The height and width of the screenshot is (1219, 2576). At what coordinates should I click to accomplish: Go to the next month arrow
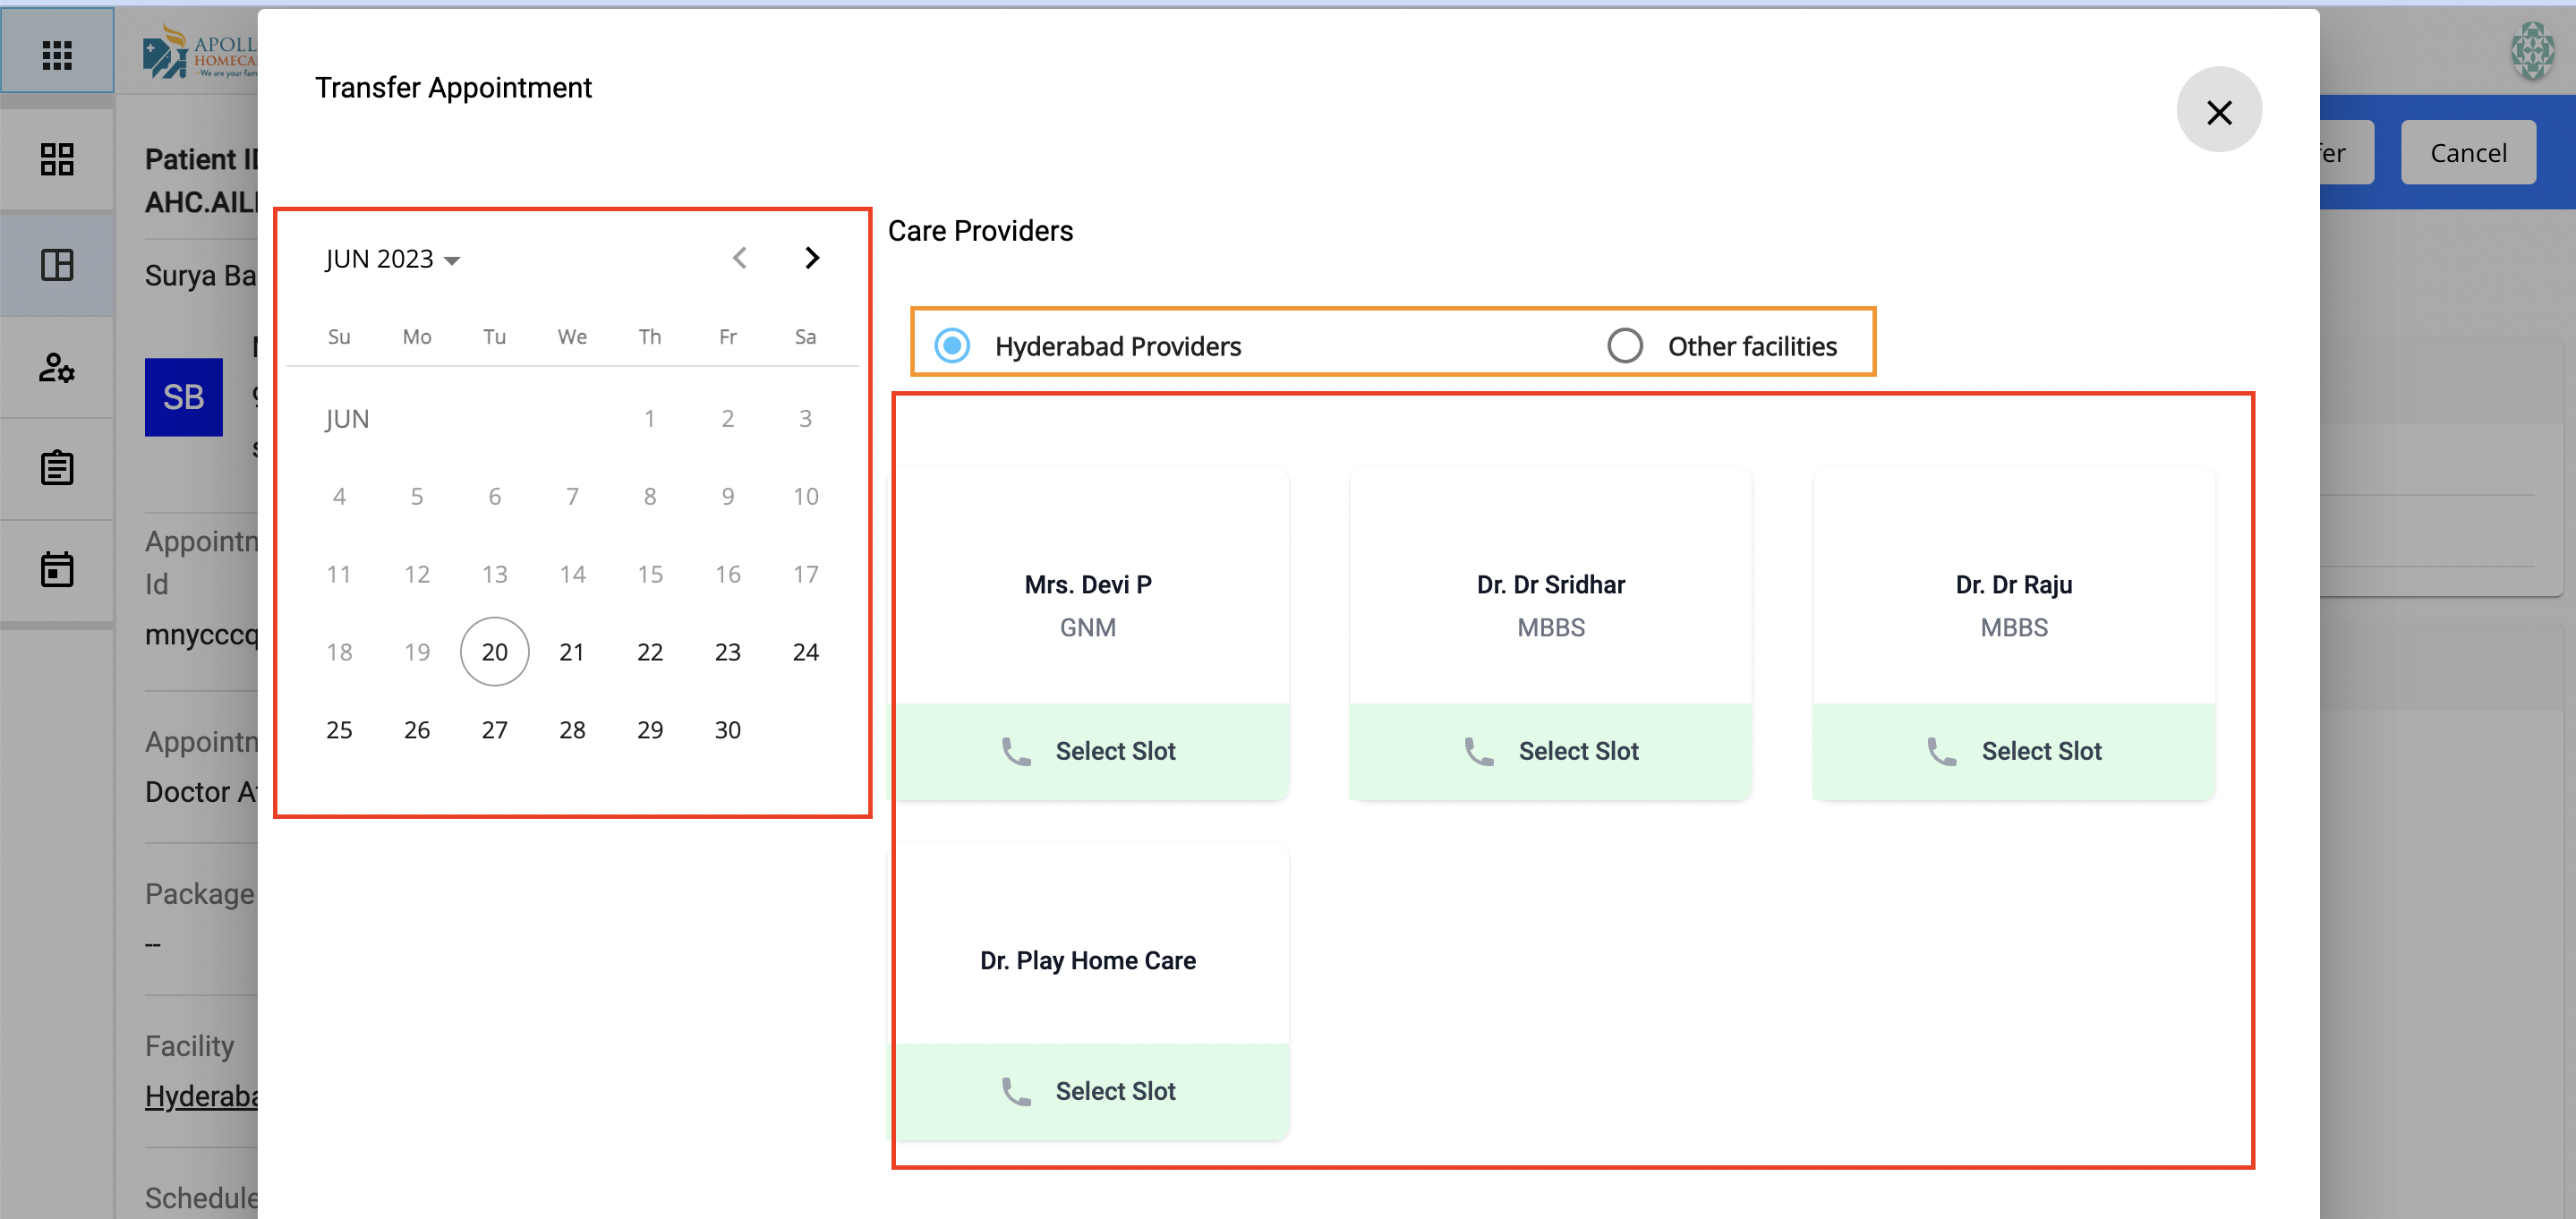pyautogui.click(x=812, y=258)
